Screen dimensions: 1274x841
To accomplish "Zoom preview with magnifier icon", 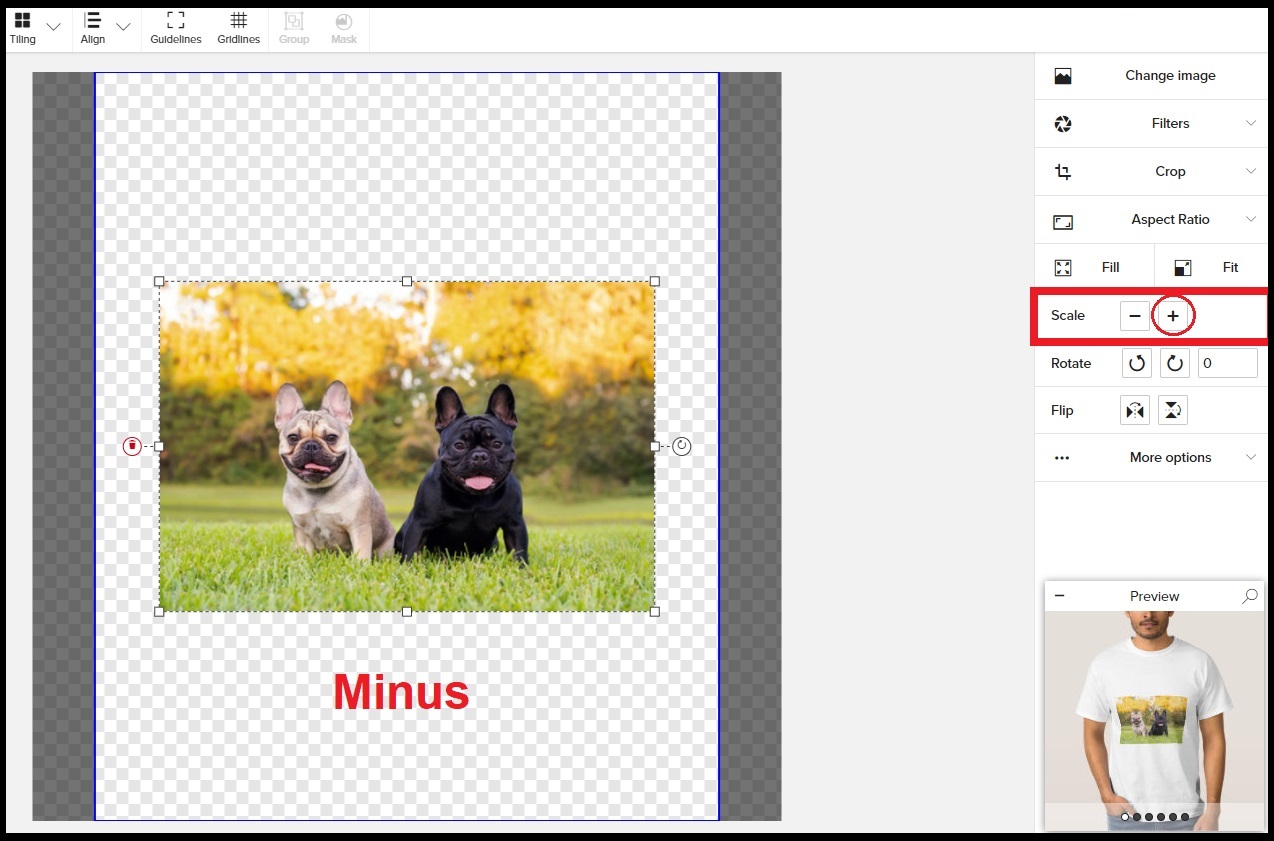I will tap(1250, 596).
